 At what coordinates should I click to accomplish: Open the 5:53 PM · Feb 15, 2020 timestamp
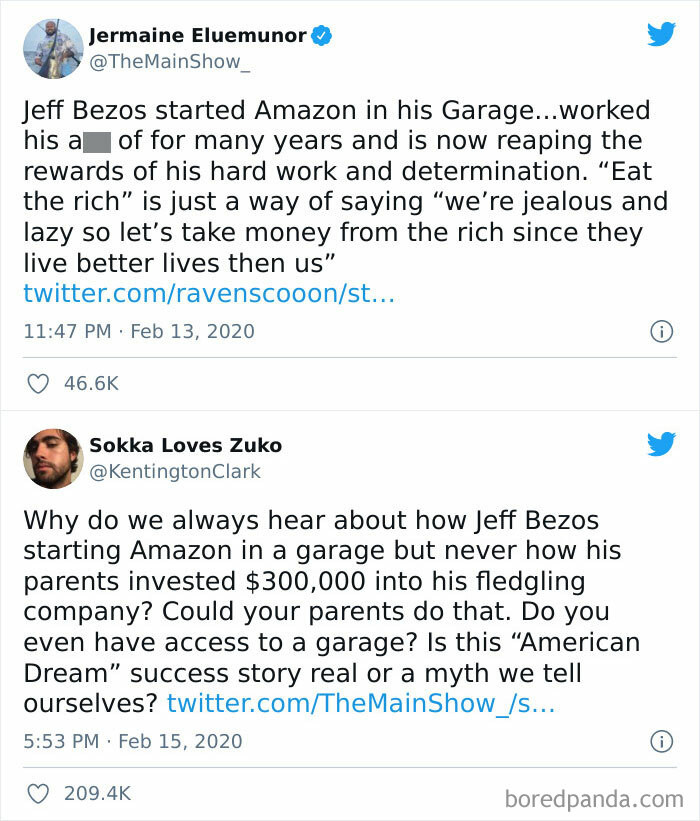click(x=132, y=741)
